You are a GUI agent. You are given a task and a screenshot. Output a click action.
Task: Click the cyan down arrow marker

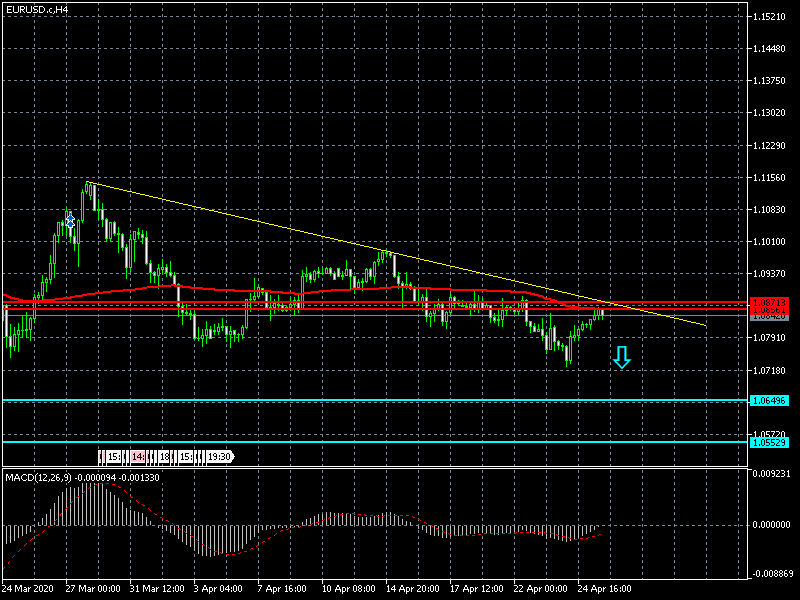click(622, 357)
